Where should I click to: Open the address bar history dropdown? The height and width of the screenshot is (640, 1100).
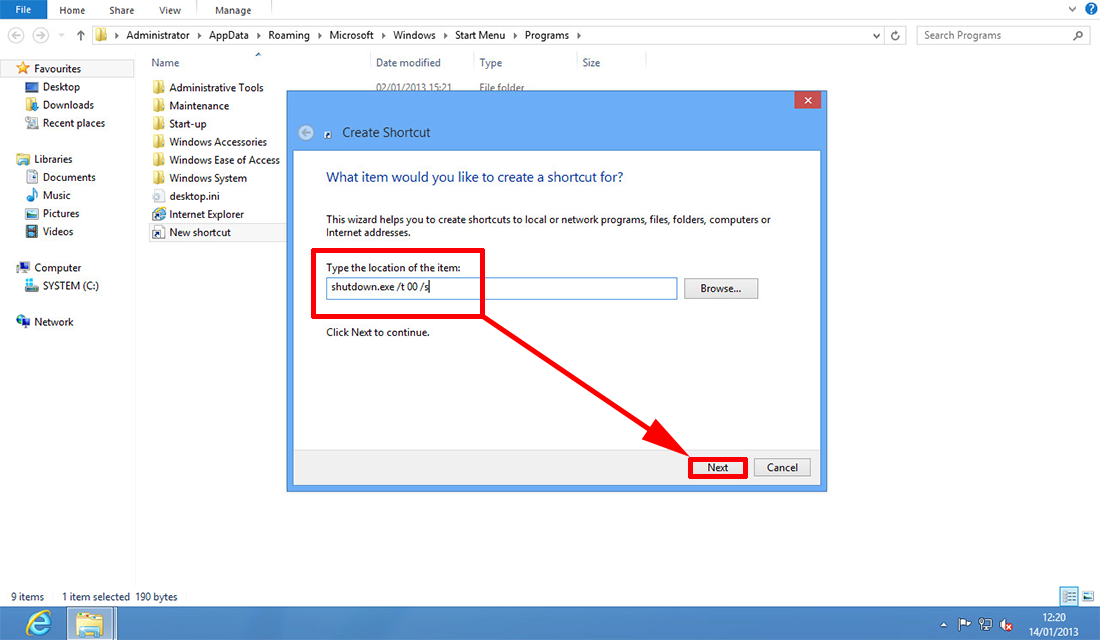pos(876,35)
